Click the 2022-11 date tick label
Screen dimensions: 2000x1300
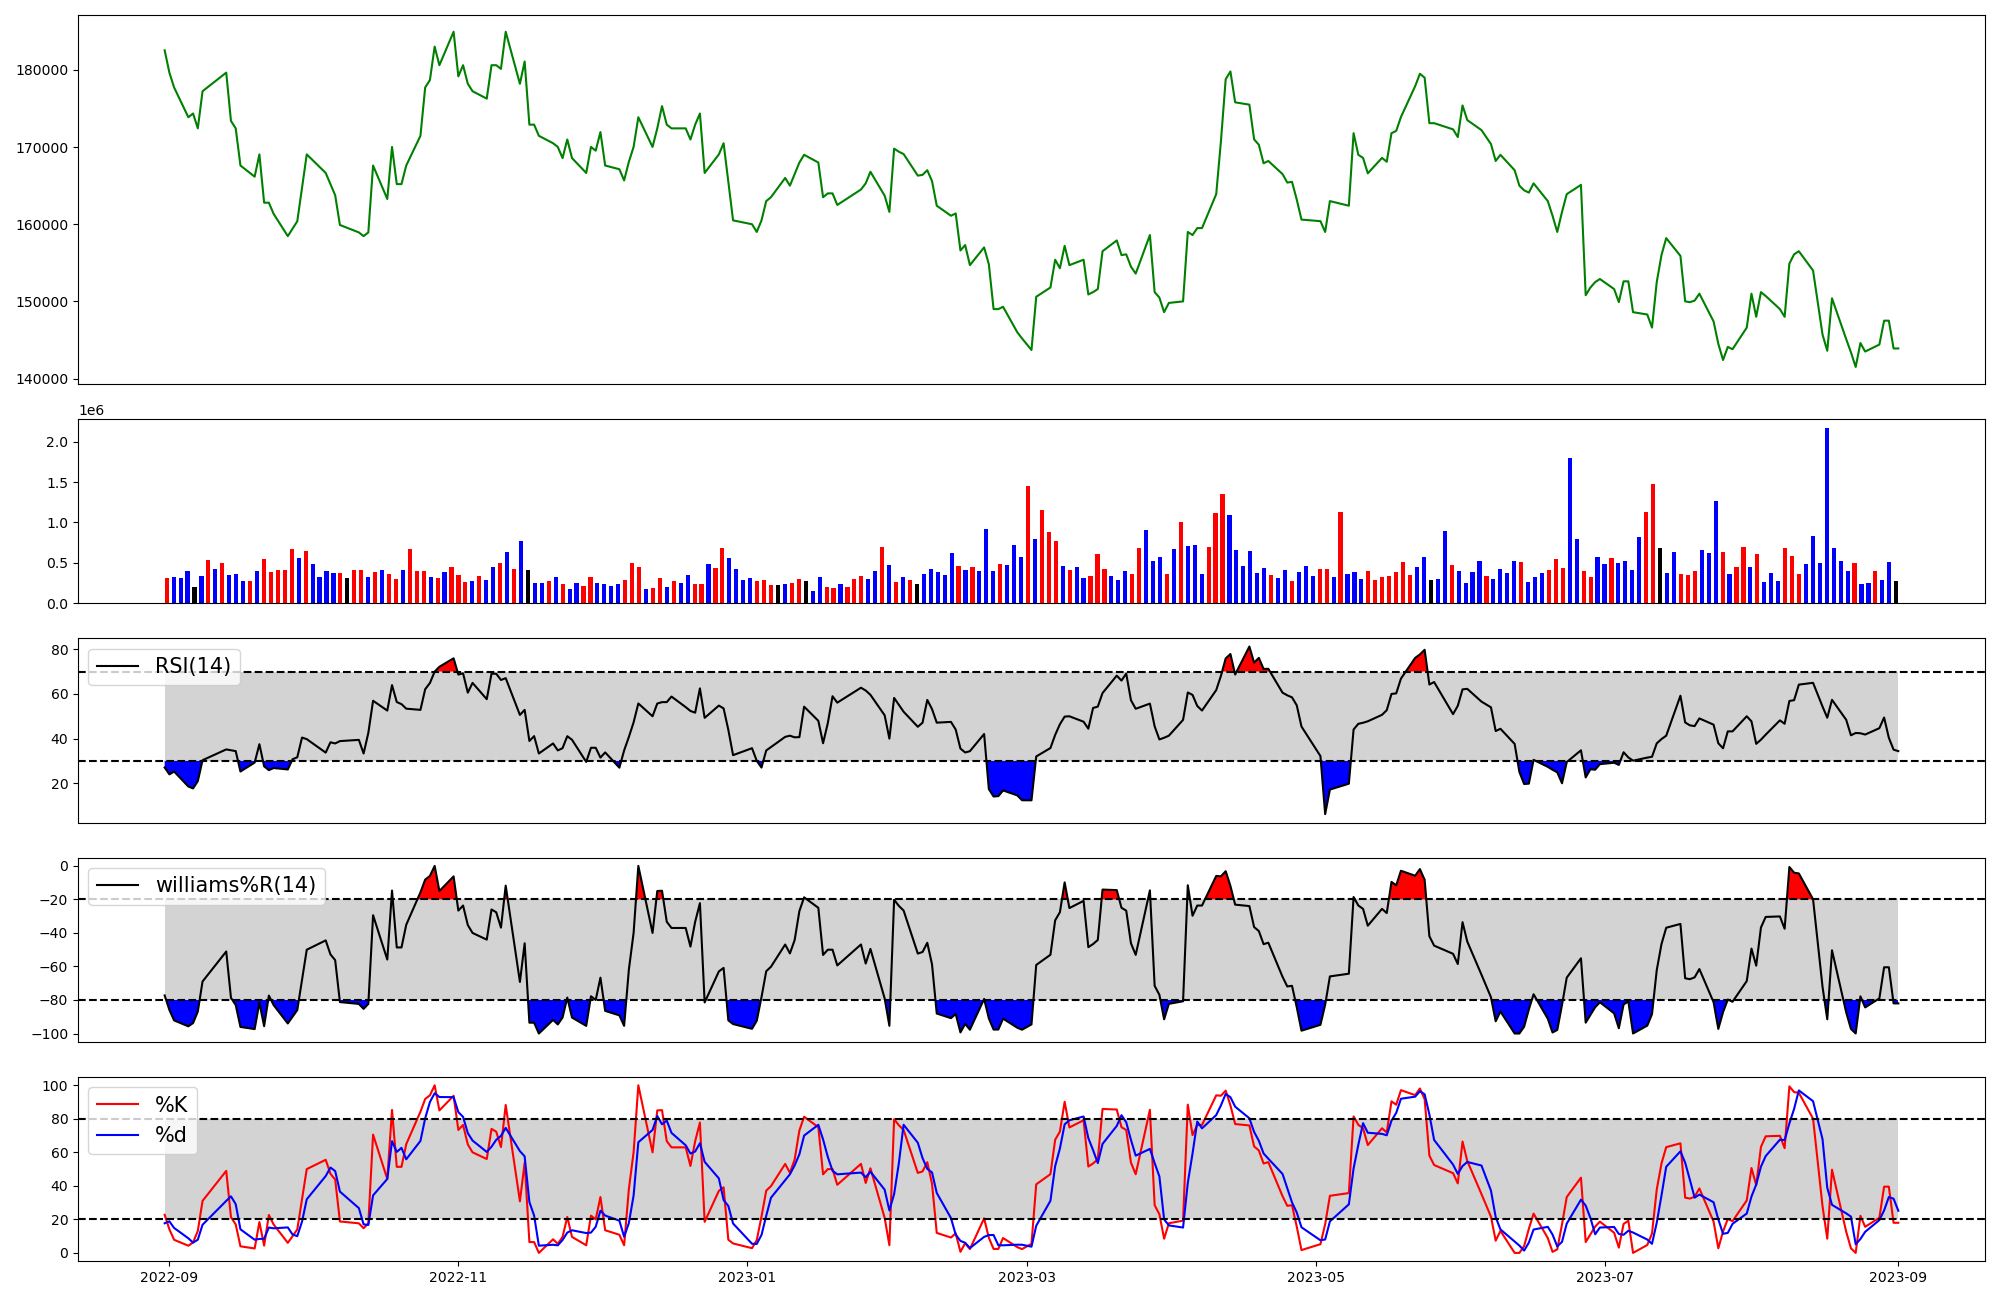pos(458,1277)
